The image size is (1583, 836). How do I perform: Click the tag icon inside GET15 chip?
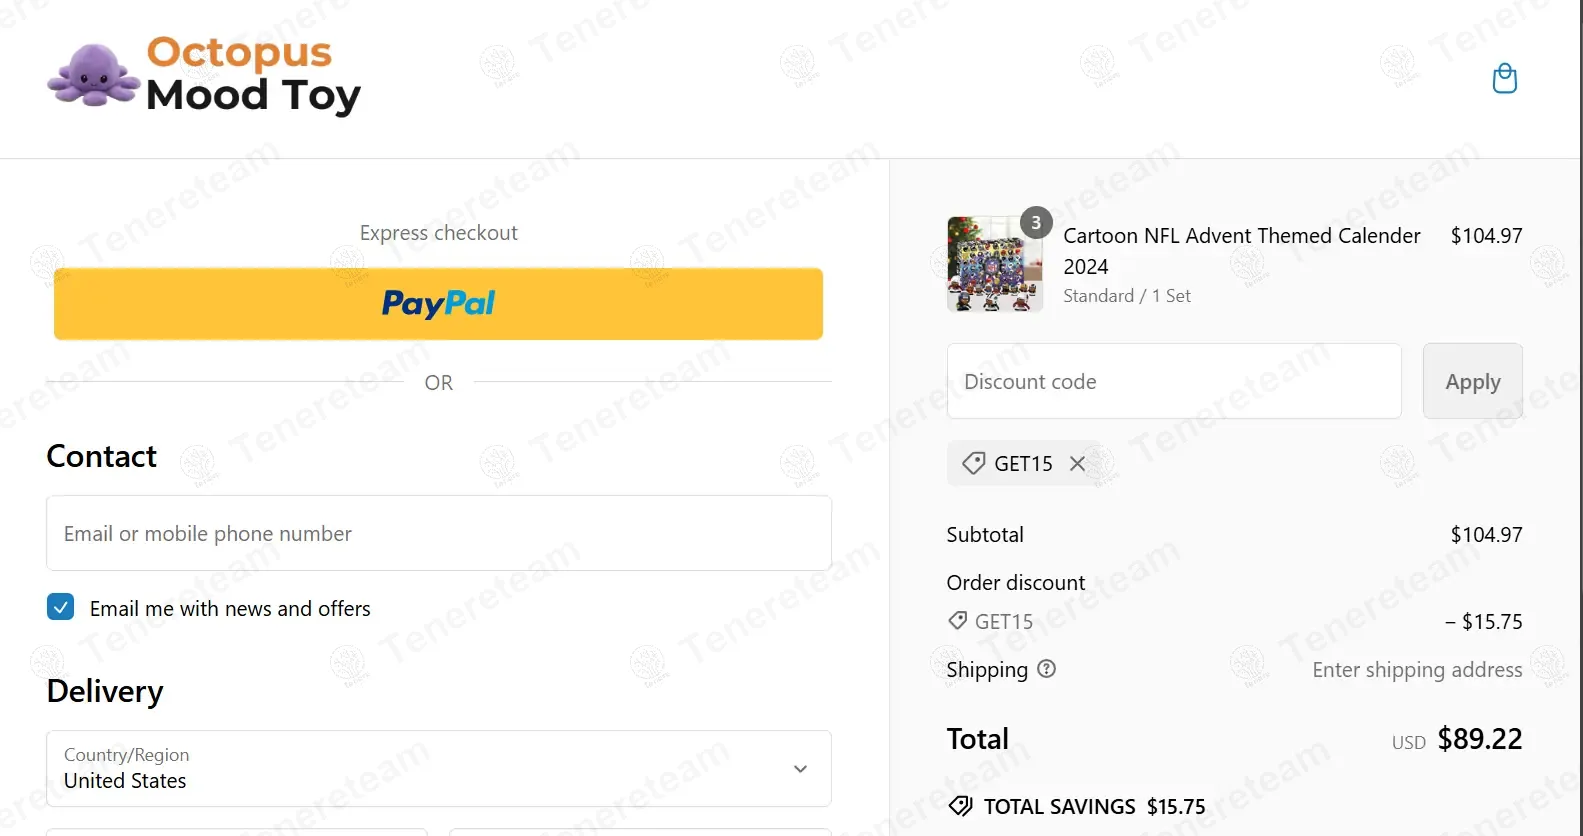point(973,463)
